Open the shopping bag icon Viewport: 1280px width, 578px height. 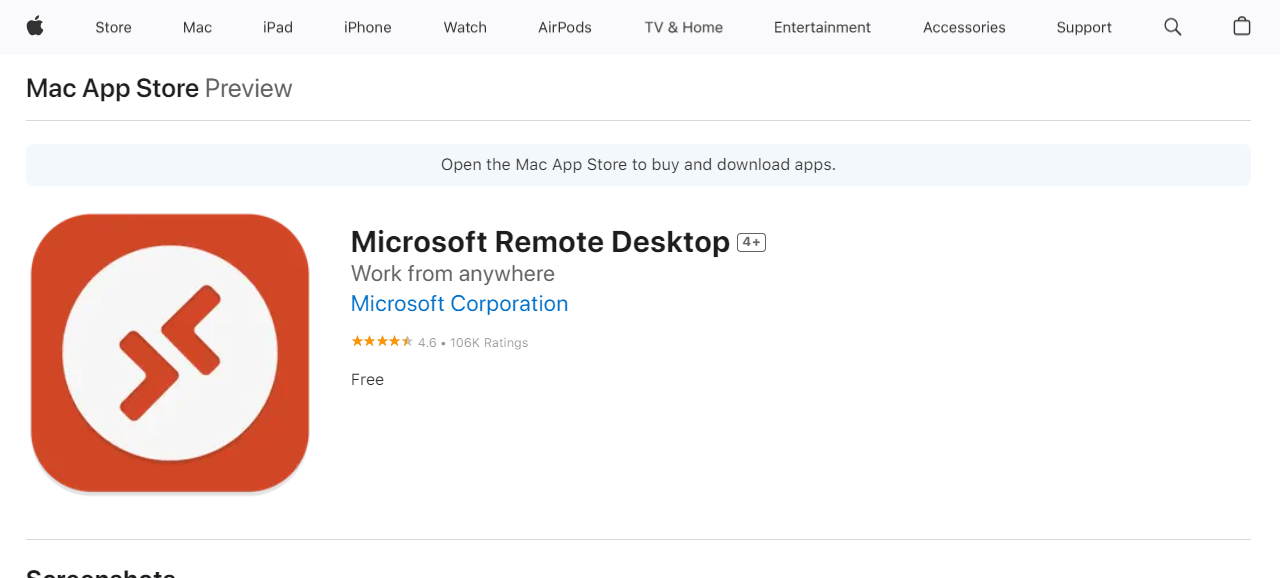pyautogui.click(x=1242, y=27)
